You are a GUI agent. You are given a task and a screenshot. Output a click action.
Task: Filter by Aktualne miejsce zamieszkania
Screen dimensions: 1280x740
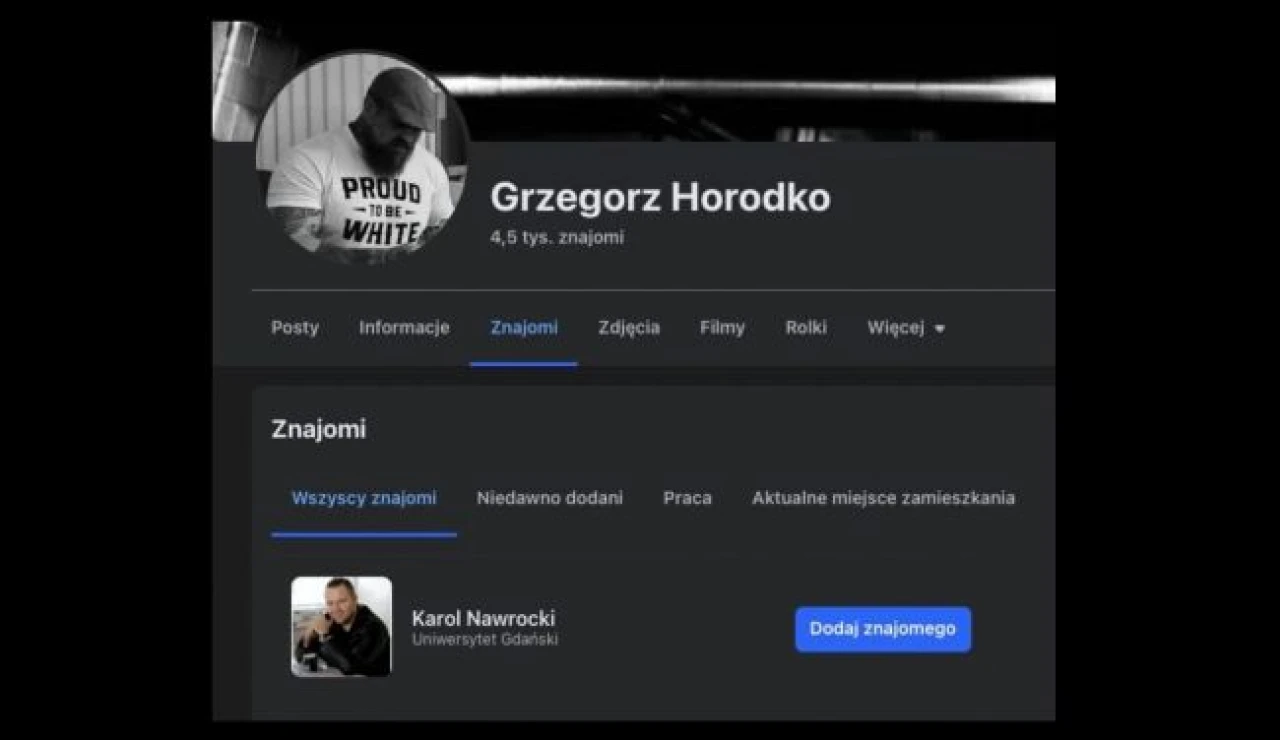(x=883, y=498)
